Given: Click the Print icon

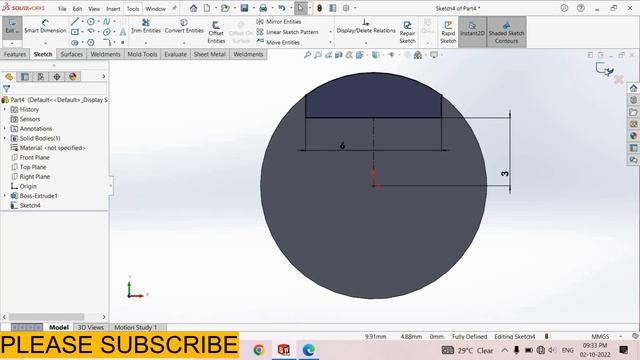Looking at the screenshot, I should (263, 8).
